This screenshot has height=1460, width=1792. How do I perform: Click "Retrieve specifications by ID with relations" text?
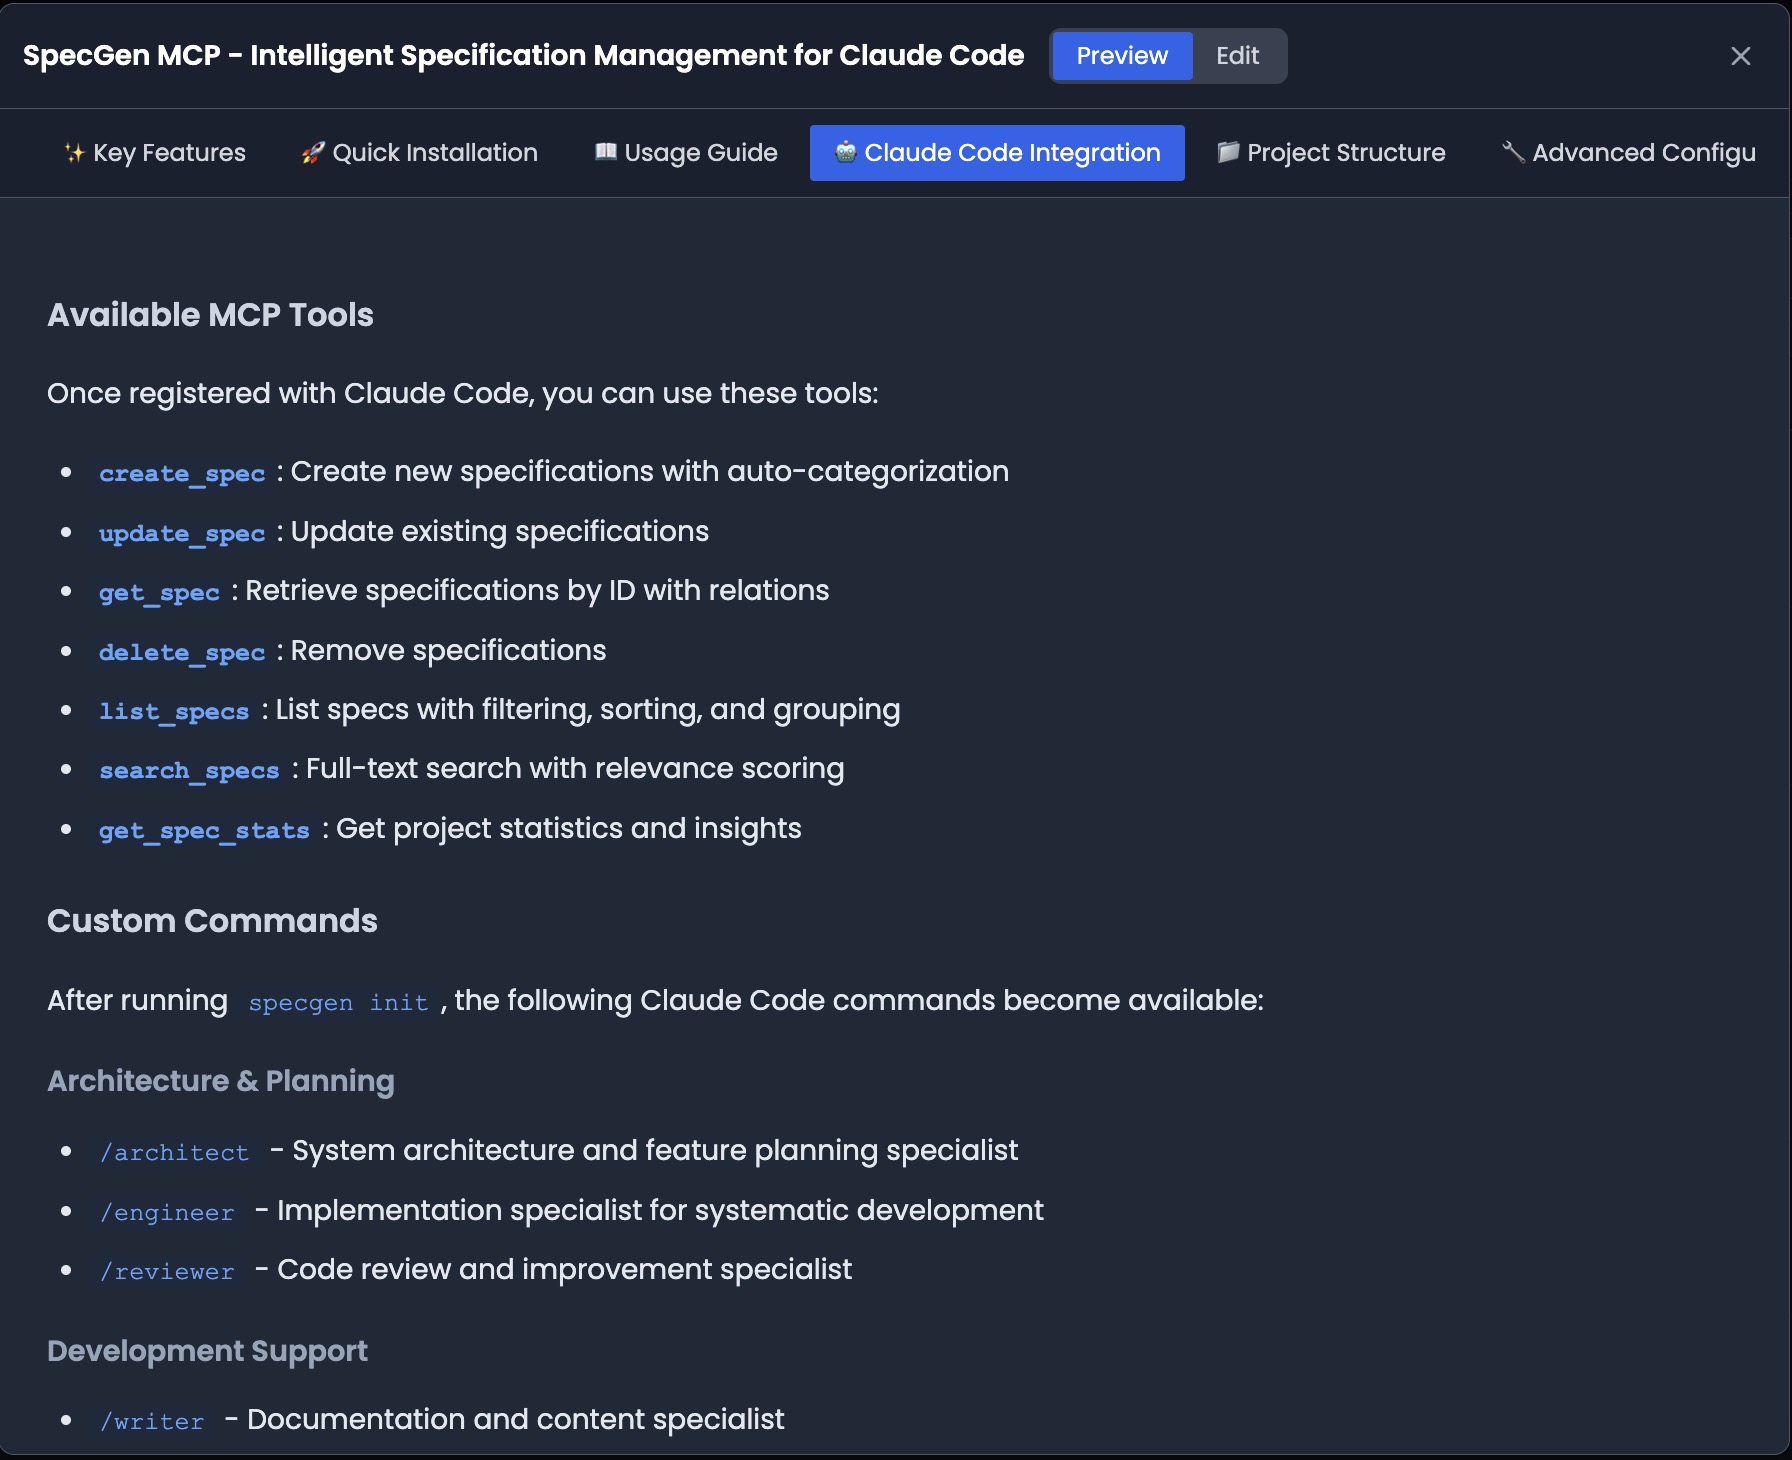[537, 590]
